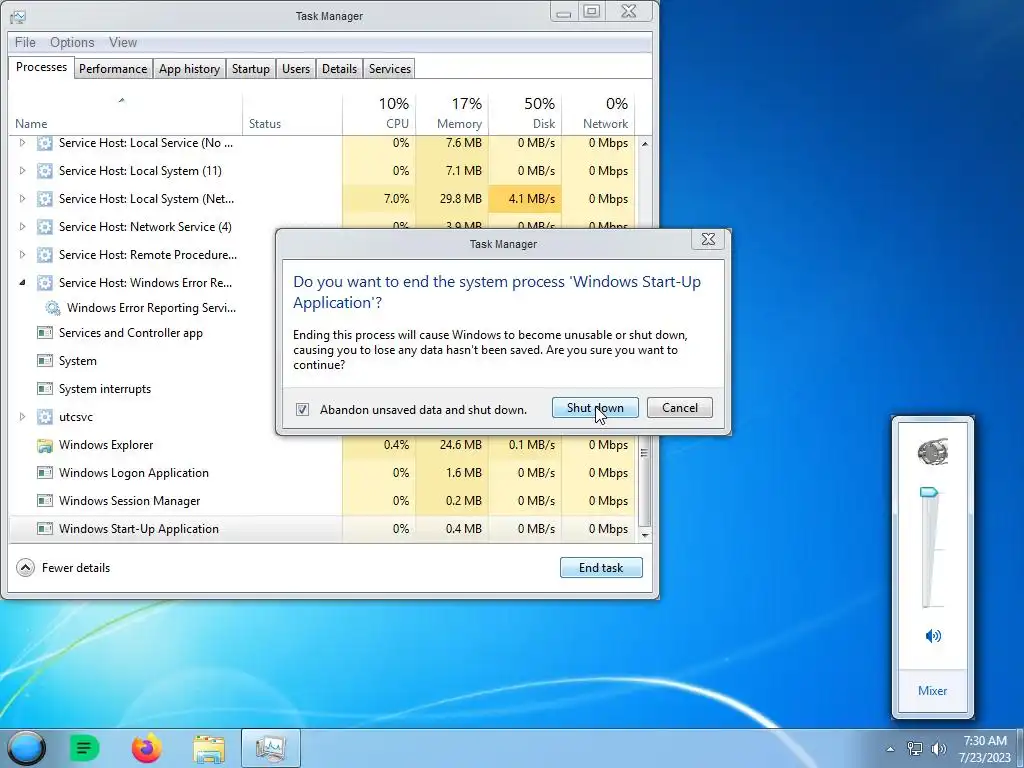
Task: Click gear icon of Service Host: Remote Procedure
Action: (x=44, y=255)
